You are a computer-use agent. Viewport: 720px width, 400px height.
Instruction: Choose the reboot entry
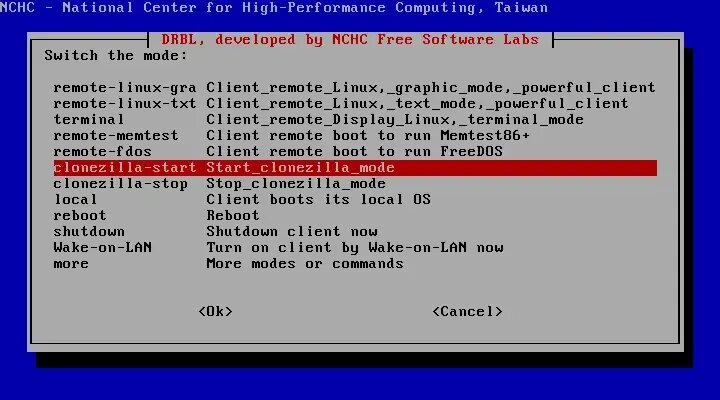pyautogui.click(x=355, y=215)
